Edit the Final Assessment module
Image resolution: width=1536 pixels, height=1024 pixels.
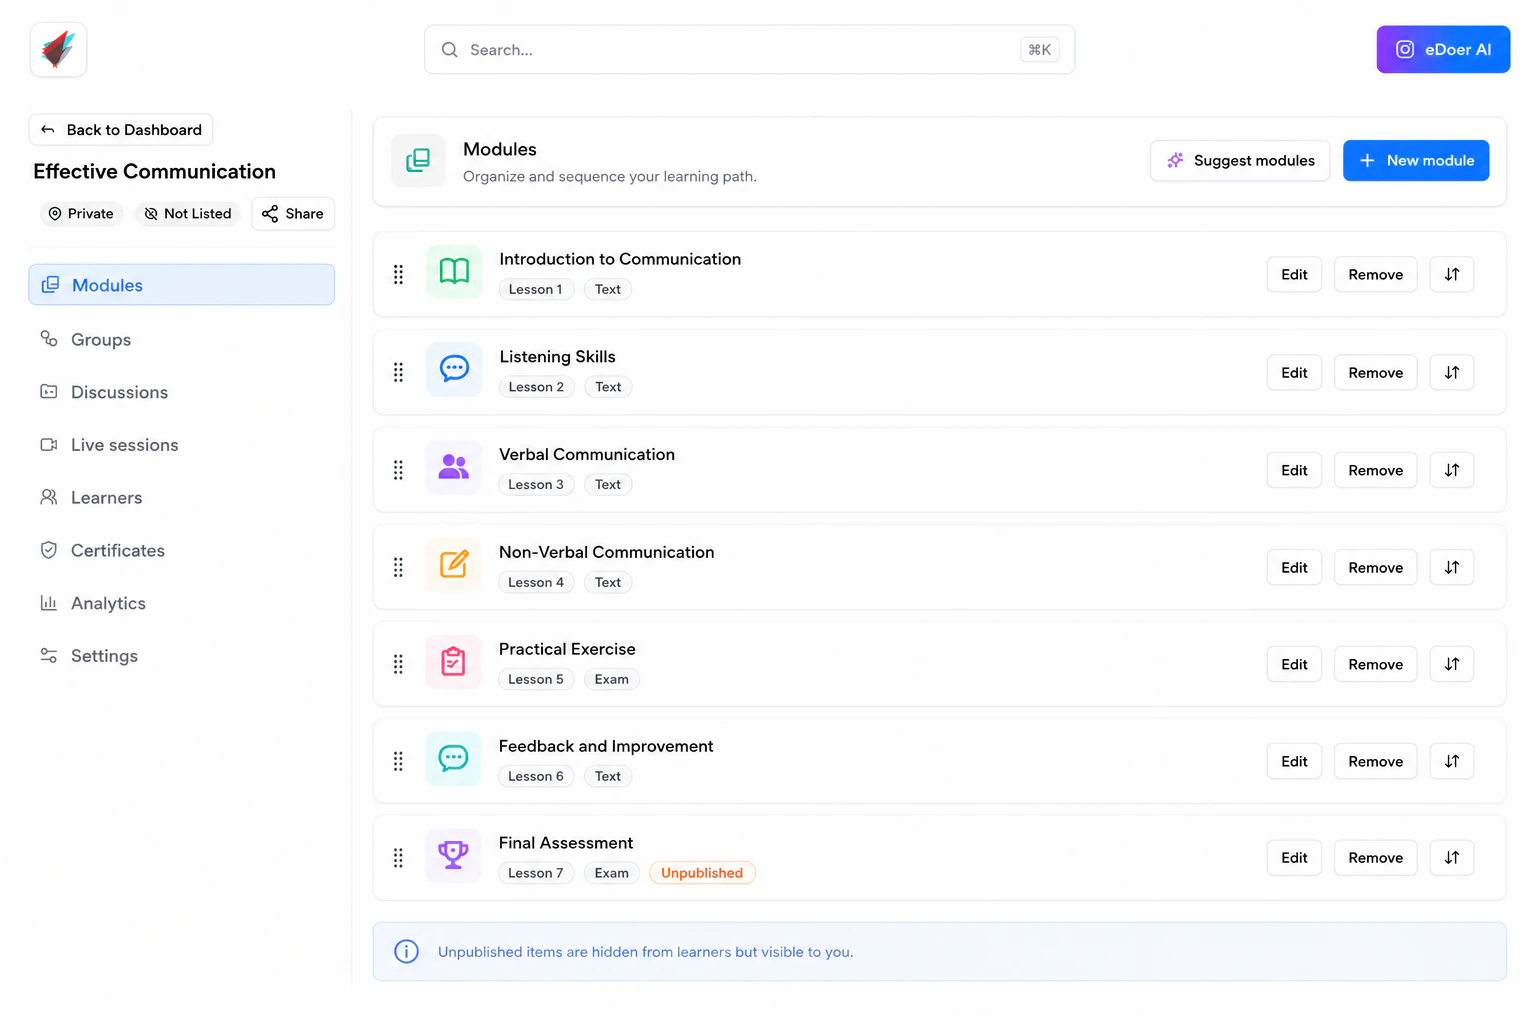(x=1294, y=858)
